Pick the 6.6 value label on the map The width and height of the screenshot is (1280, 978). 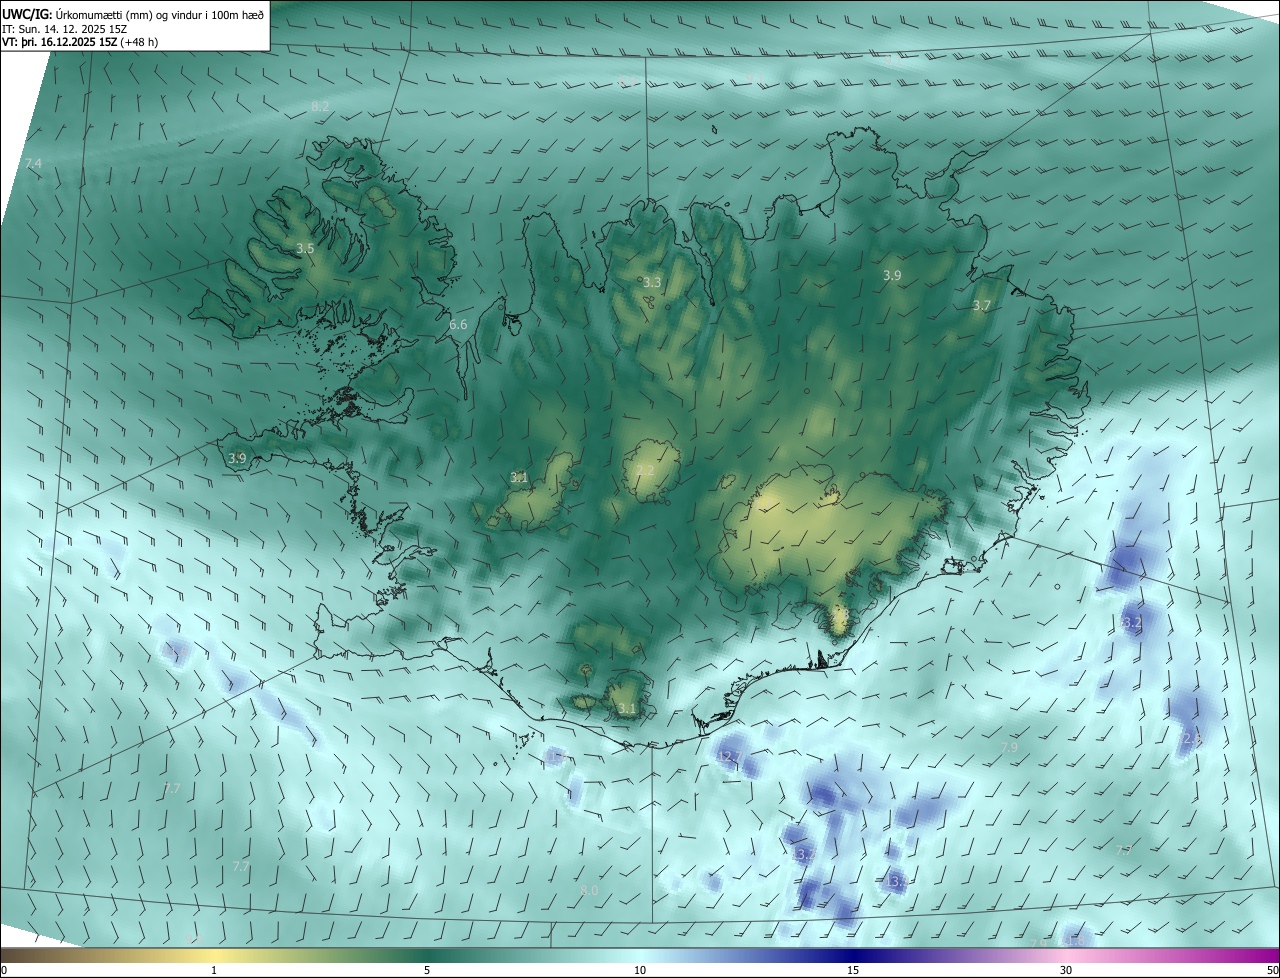(x=458, y=325)
